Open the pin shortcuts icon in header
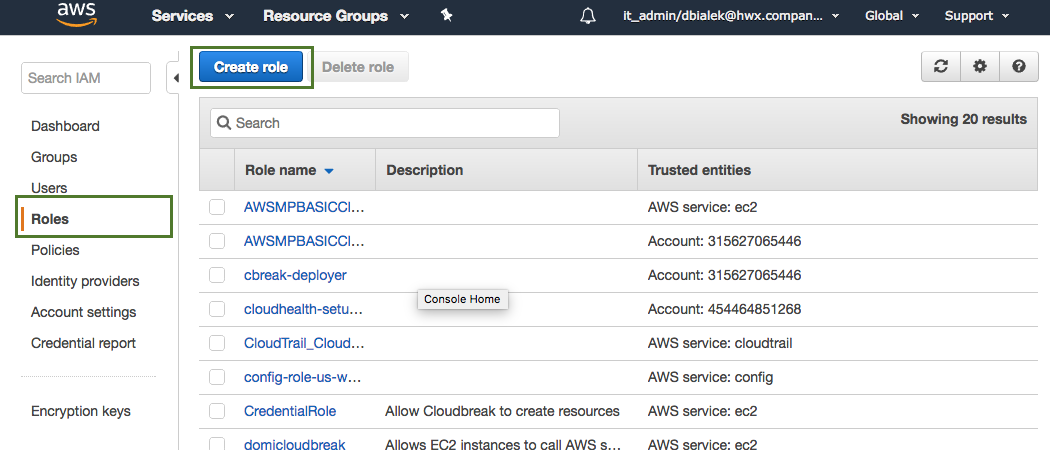This screenshot has height=450, width=1050. 446,15
